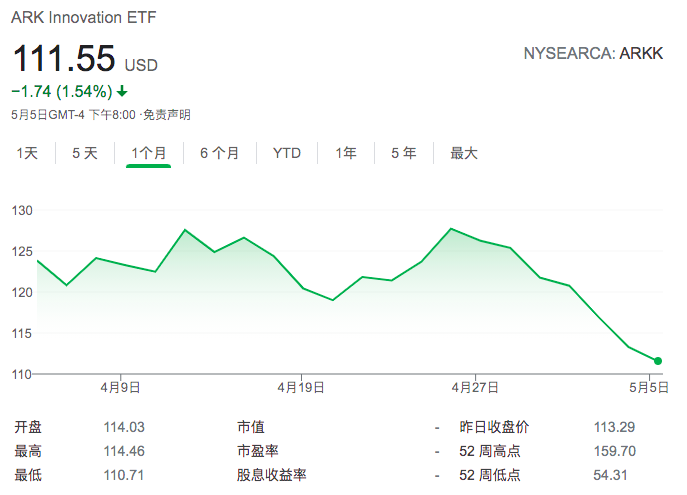The width and height of the screenshot is (687, 495).
Task: Click the 5月5日GMT-4 timestamp text
Action: pos(73,115)
